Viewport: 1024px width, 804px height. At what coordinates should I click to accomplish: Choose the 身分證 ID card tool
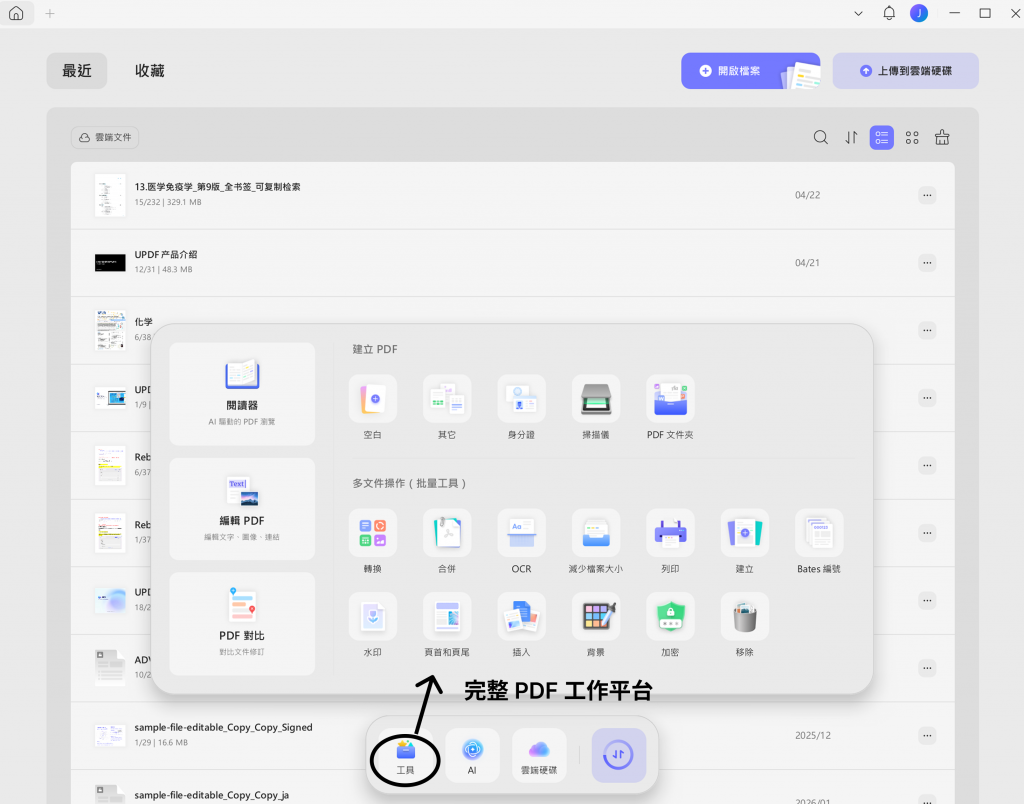(x=521, y=398)
